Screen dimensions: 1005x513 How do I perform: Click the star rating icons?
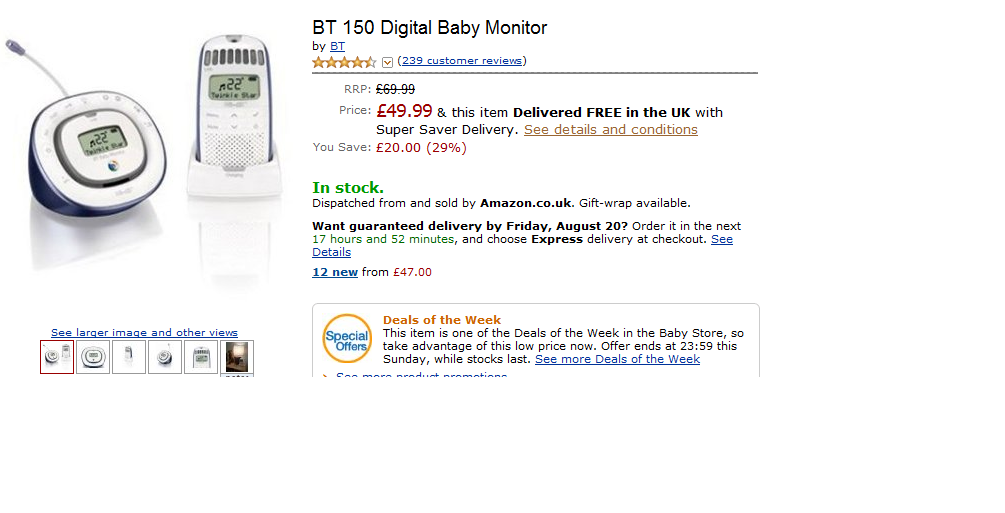click(344, 62)
